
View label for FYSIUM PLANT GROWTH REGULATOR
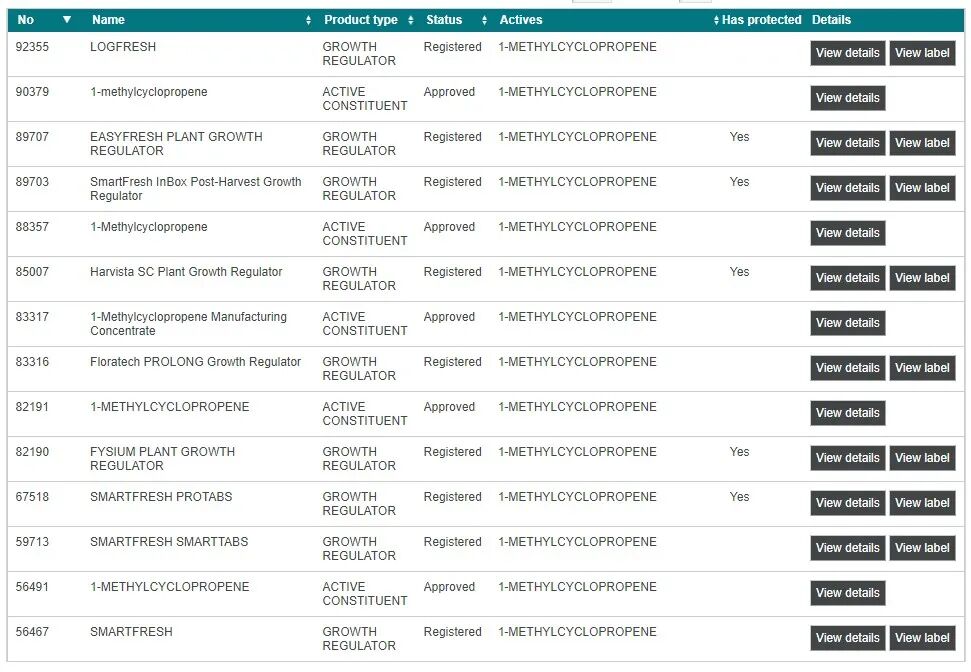(x=922, y=458)
